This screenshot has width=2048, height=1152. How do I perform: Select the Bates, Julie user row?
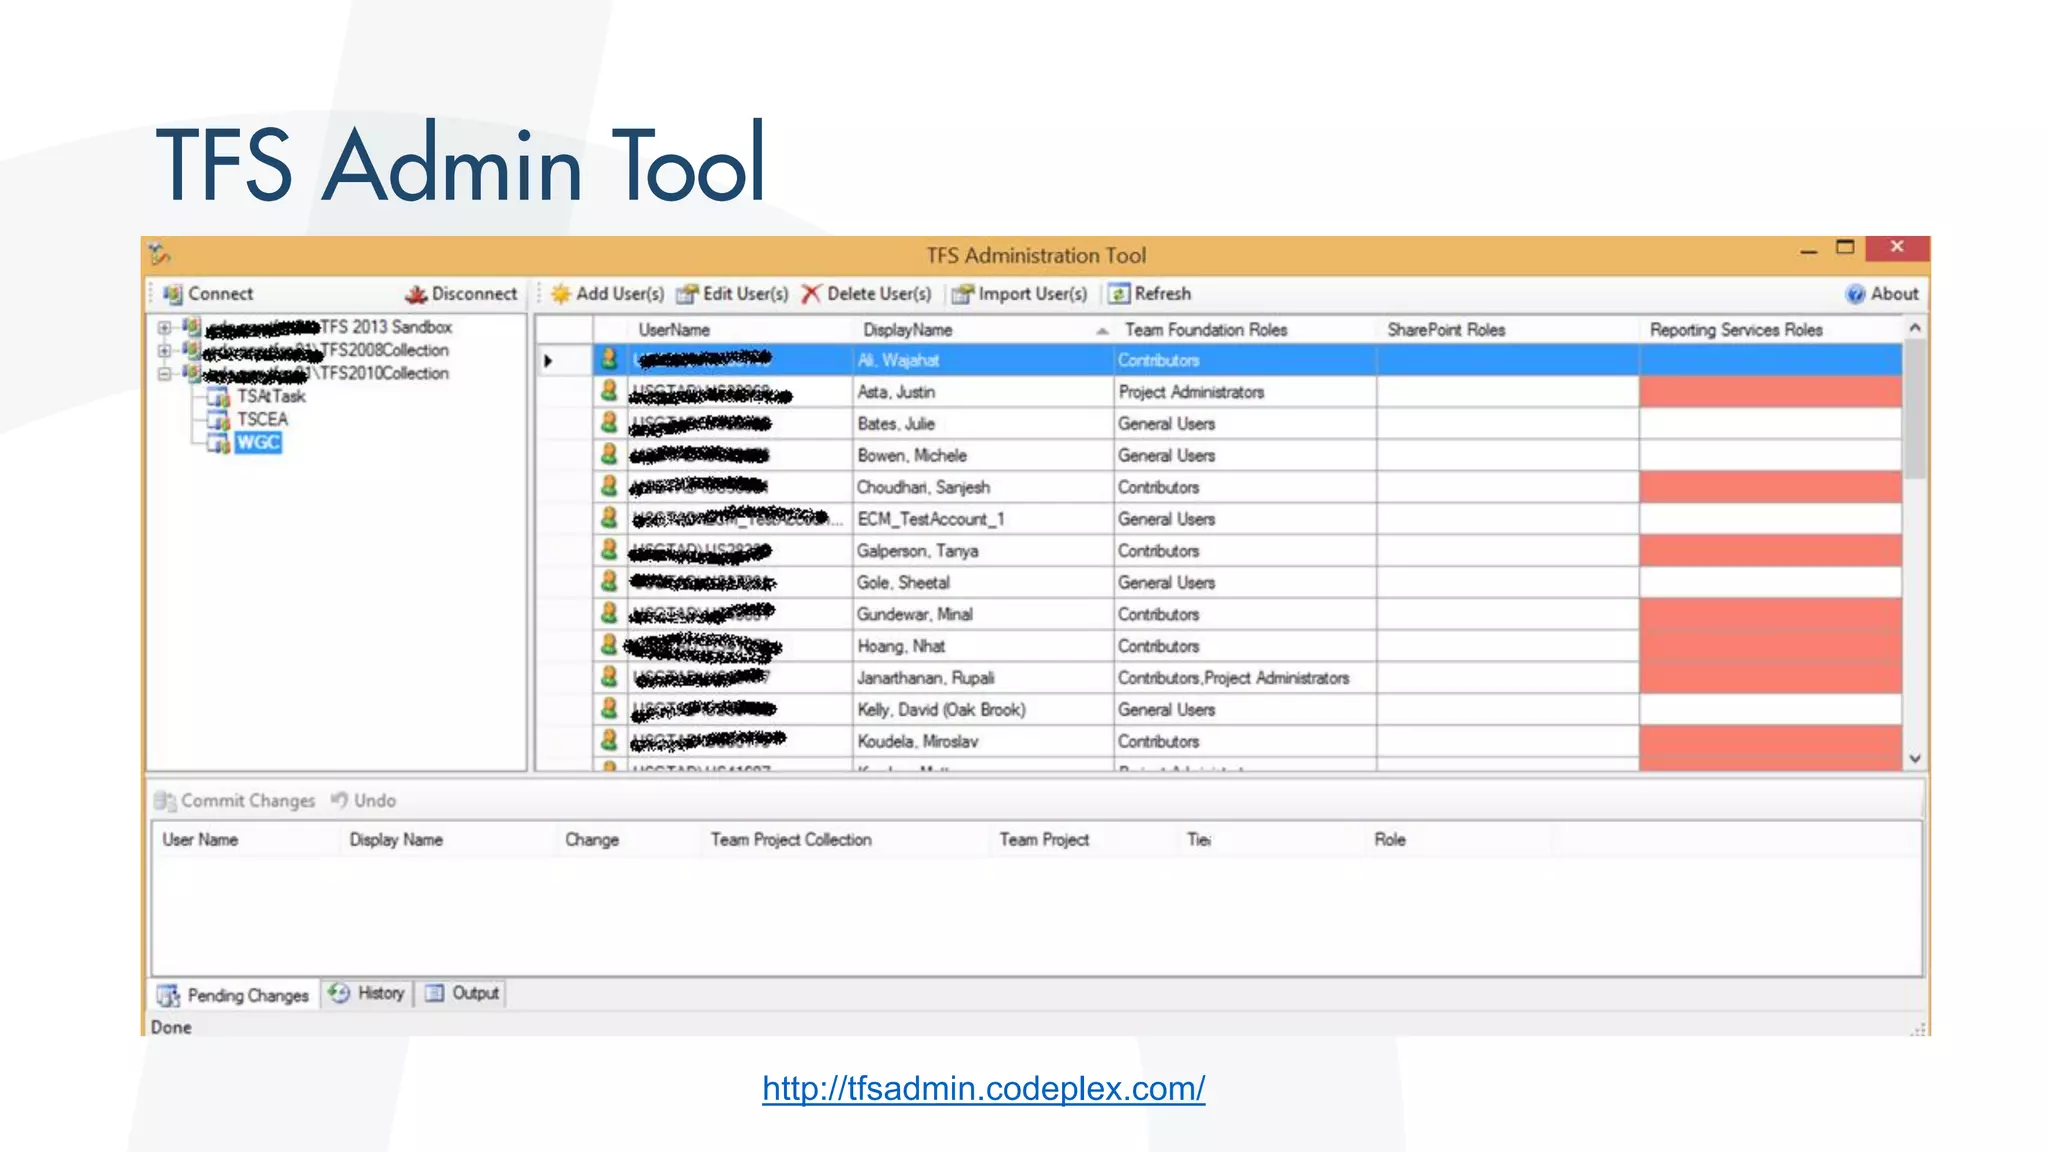coord(895,424)
